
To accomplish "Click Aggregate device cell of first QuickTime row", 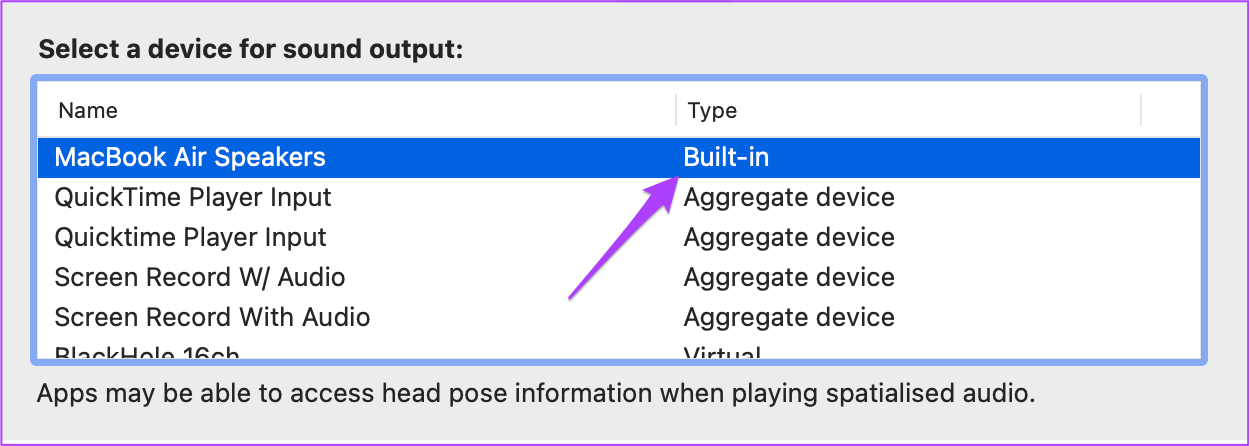I will coord(789,197).
